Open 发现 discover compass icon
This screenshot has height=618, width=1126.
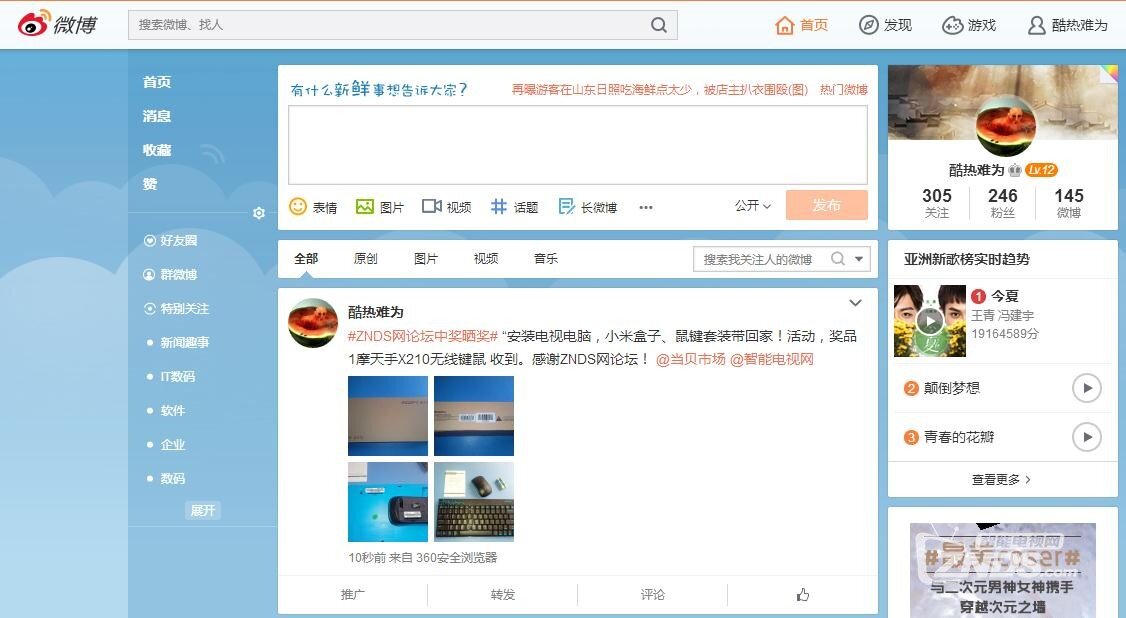coord(868,26)
